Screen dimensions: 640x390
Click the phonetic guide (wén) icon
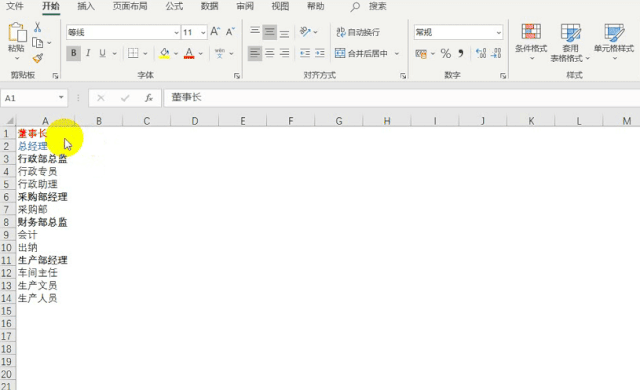[220, 53]
